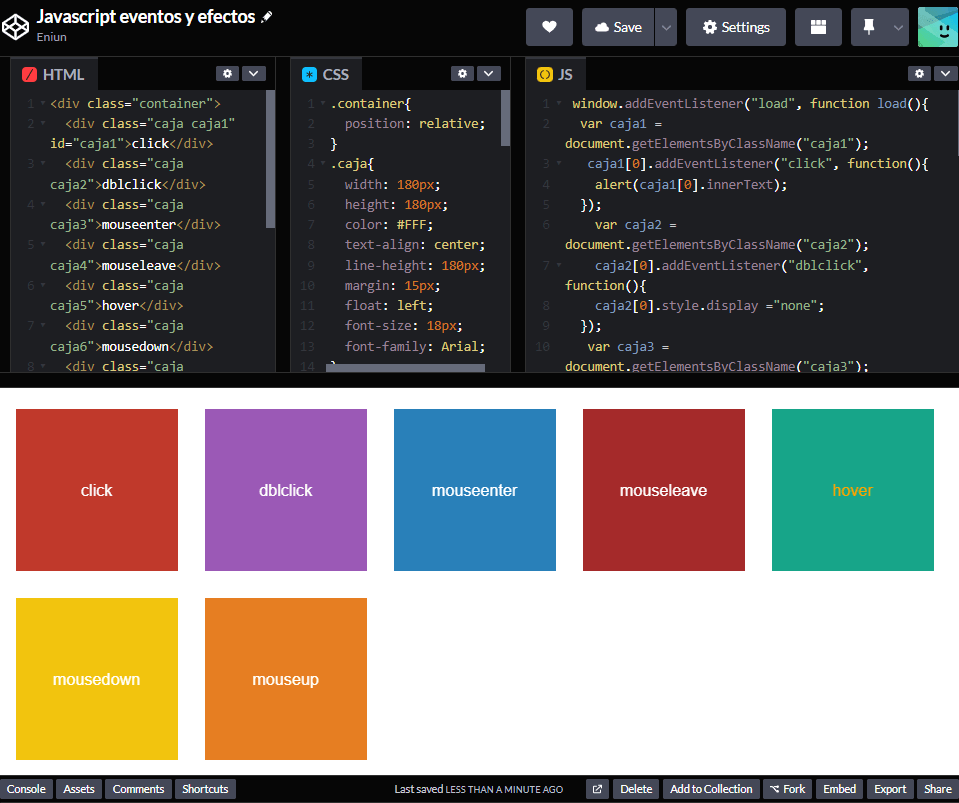Open Embed options

(840, 789)
